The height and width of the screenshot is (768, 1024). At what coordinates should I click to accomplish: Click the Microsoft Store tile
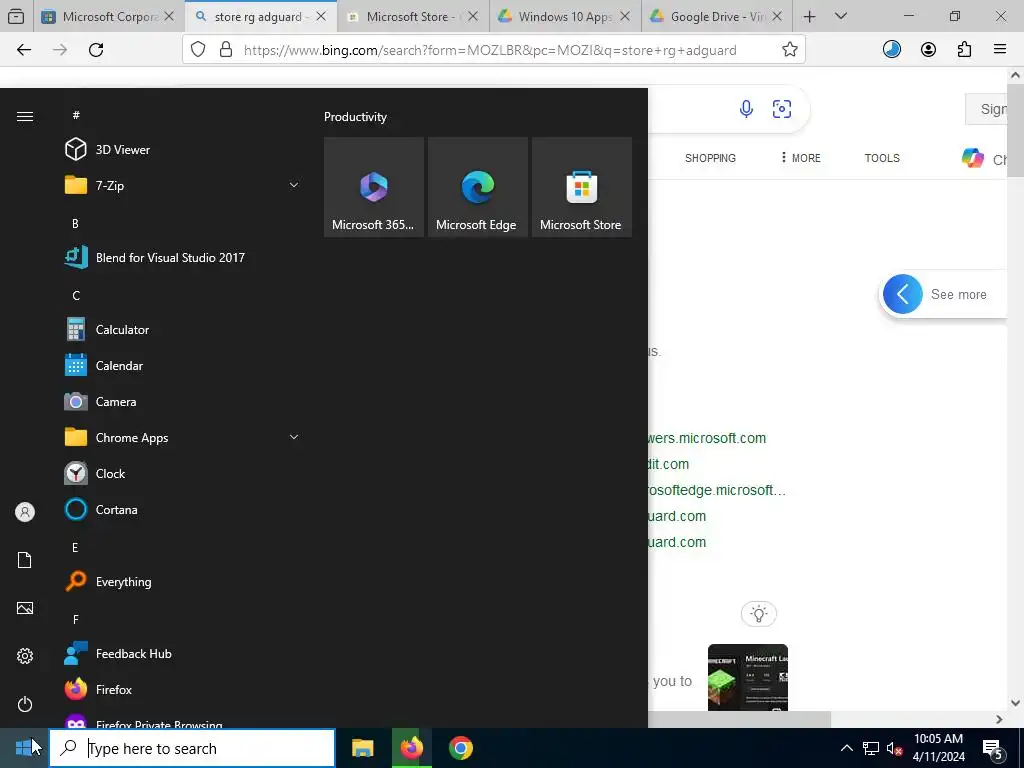point(582,187)
